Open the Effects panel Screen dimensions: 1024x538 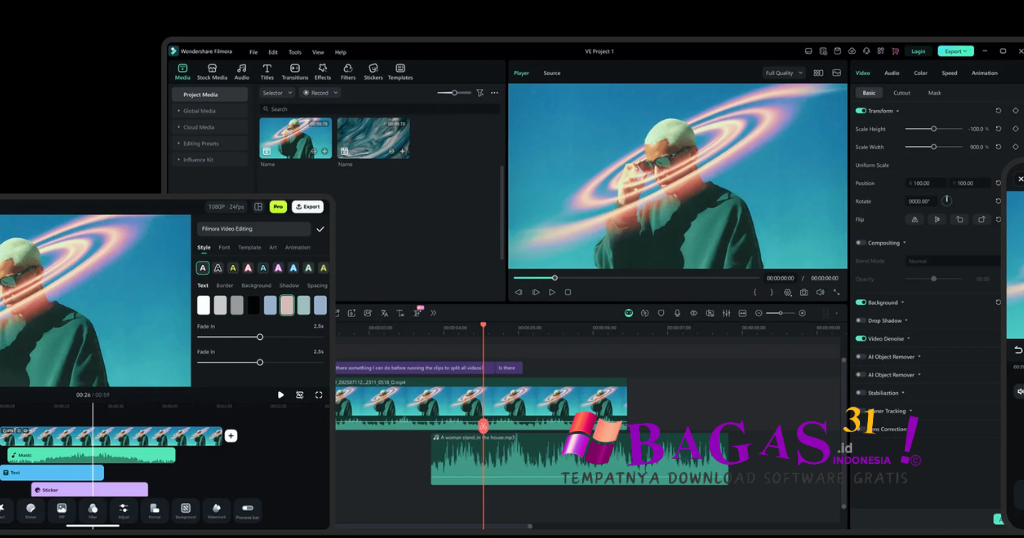323,72
